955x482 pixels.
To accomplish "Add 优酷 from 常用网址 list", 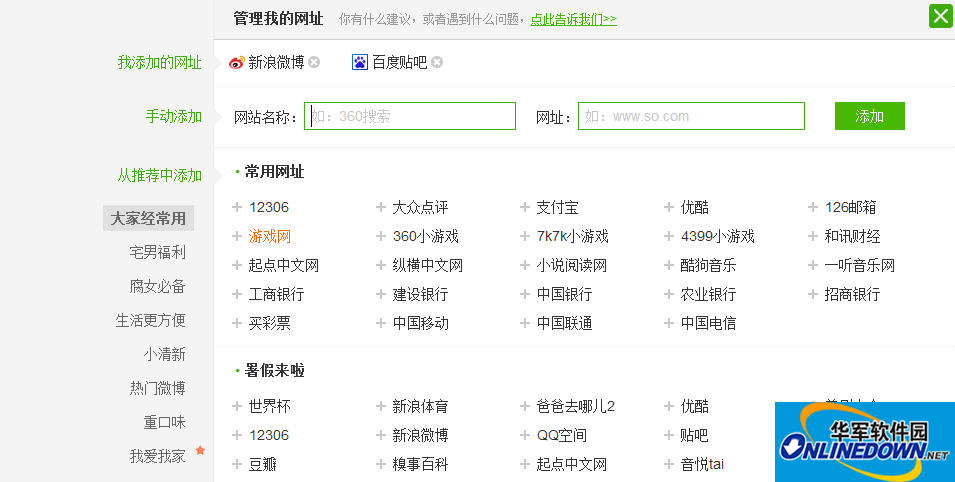I will tap(694, 207).
